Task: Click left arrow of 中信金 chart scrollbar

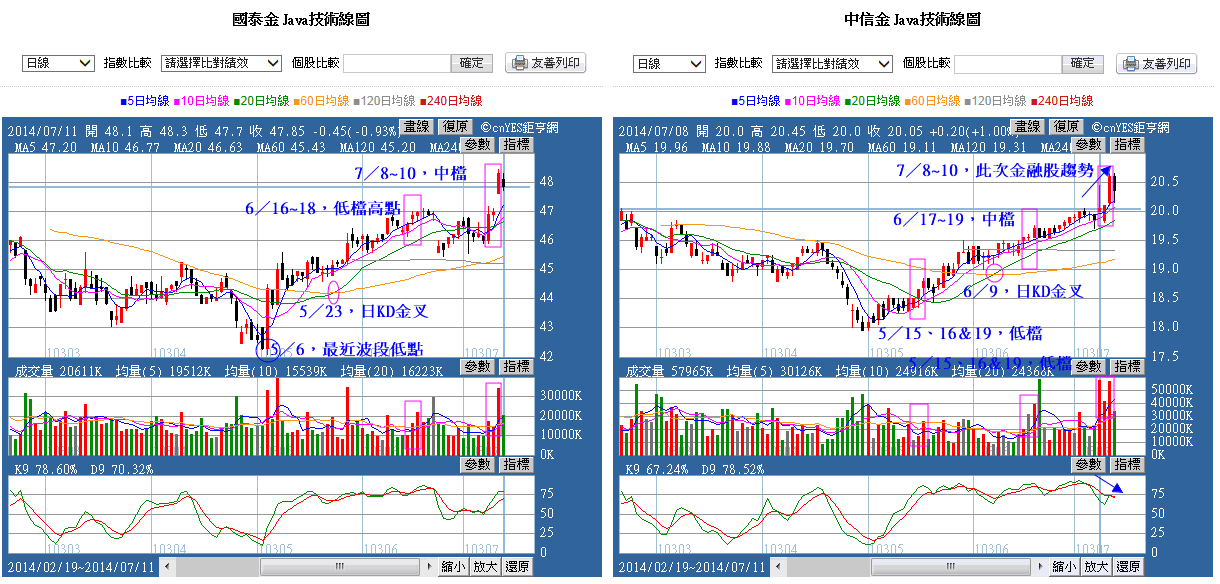Action: tap(776, 567)
